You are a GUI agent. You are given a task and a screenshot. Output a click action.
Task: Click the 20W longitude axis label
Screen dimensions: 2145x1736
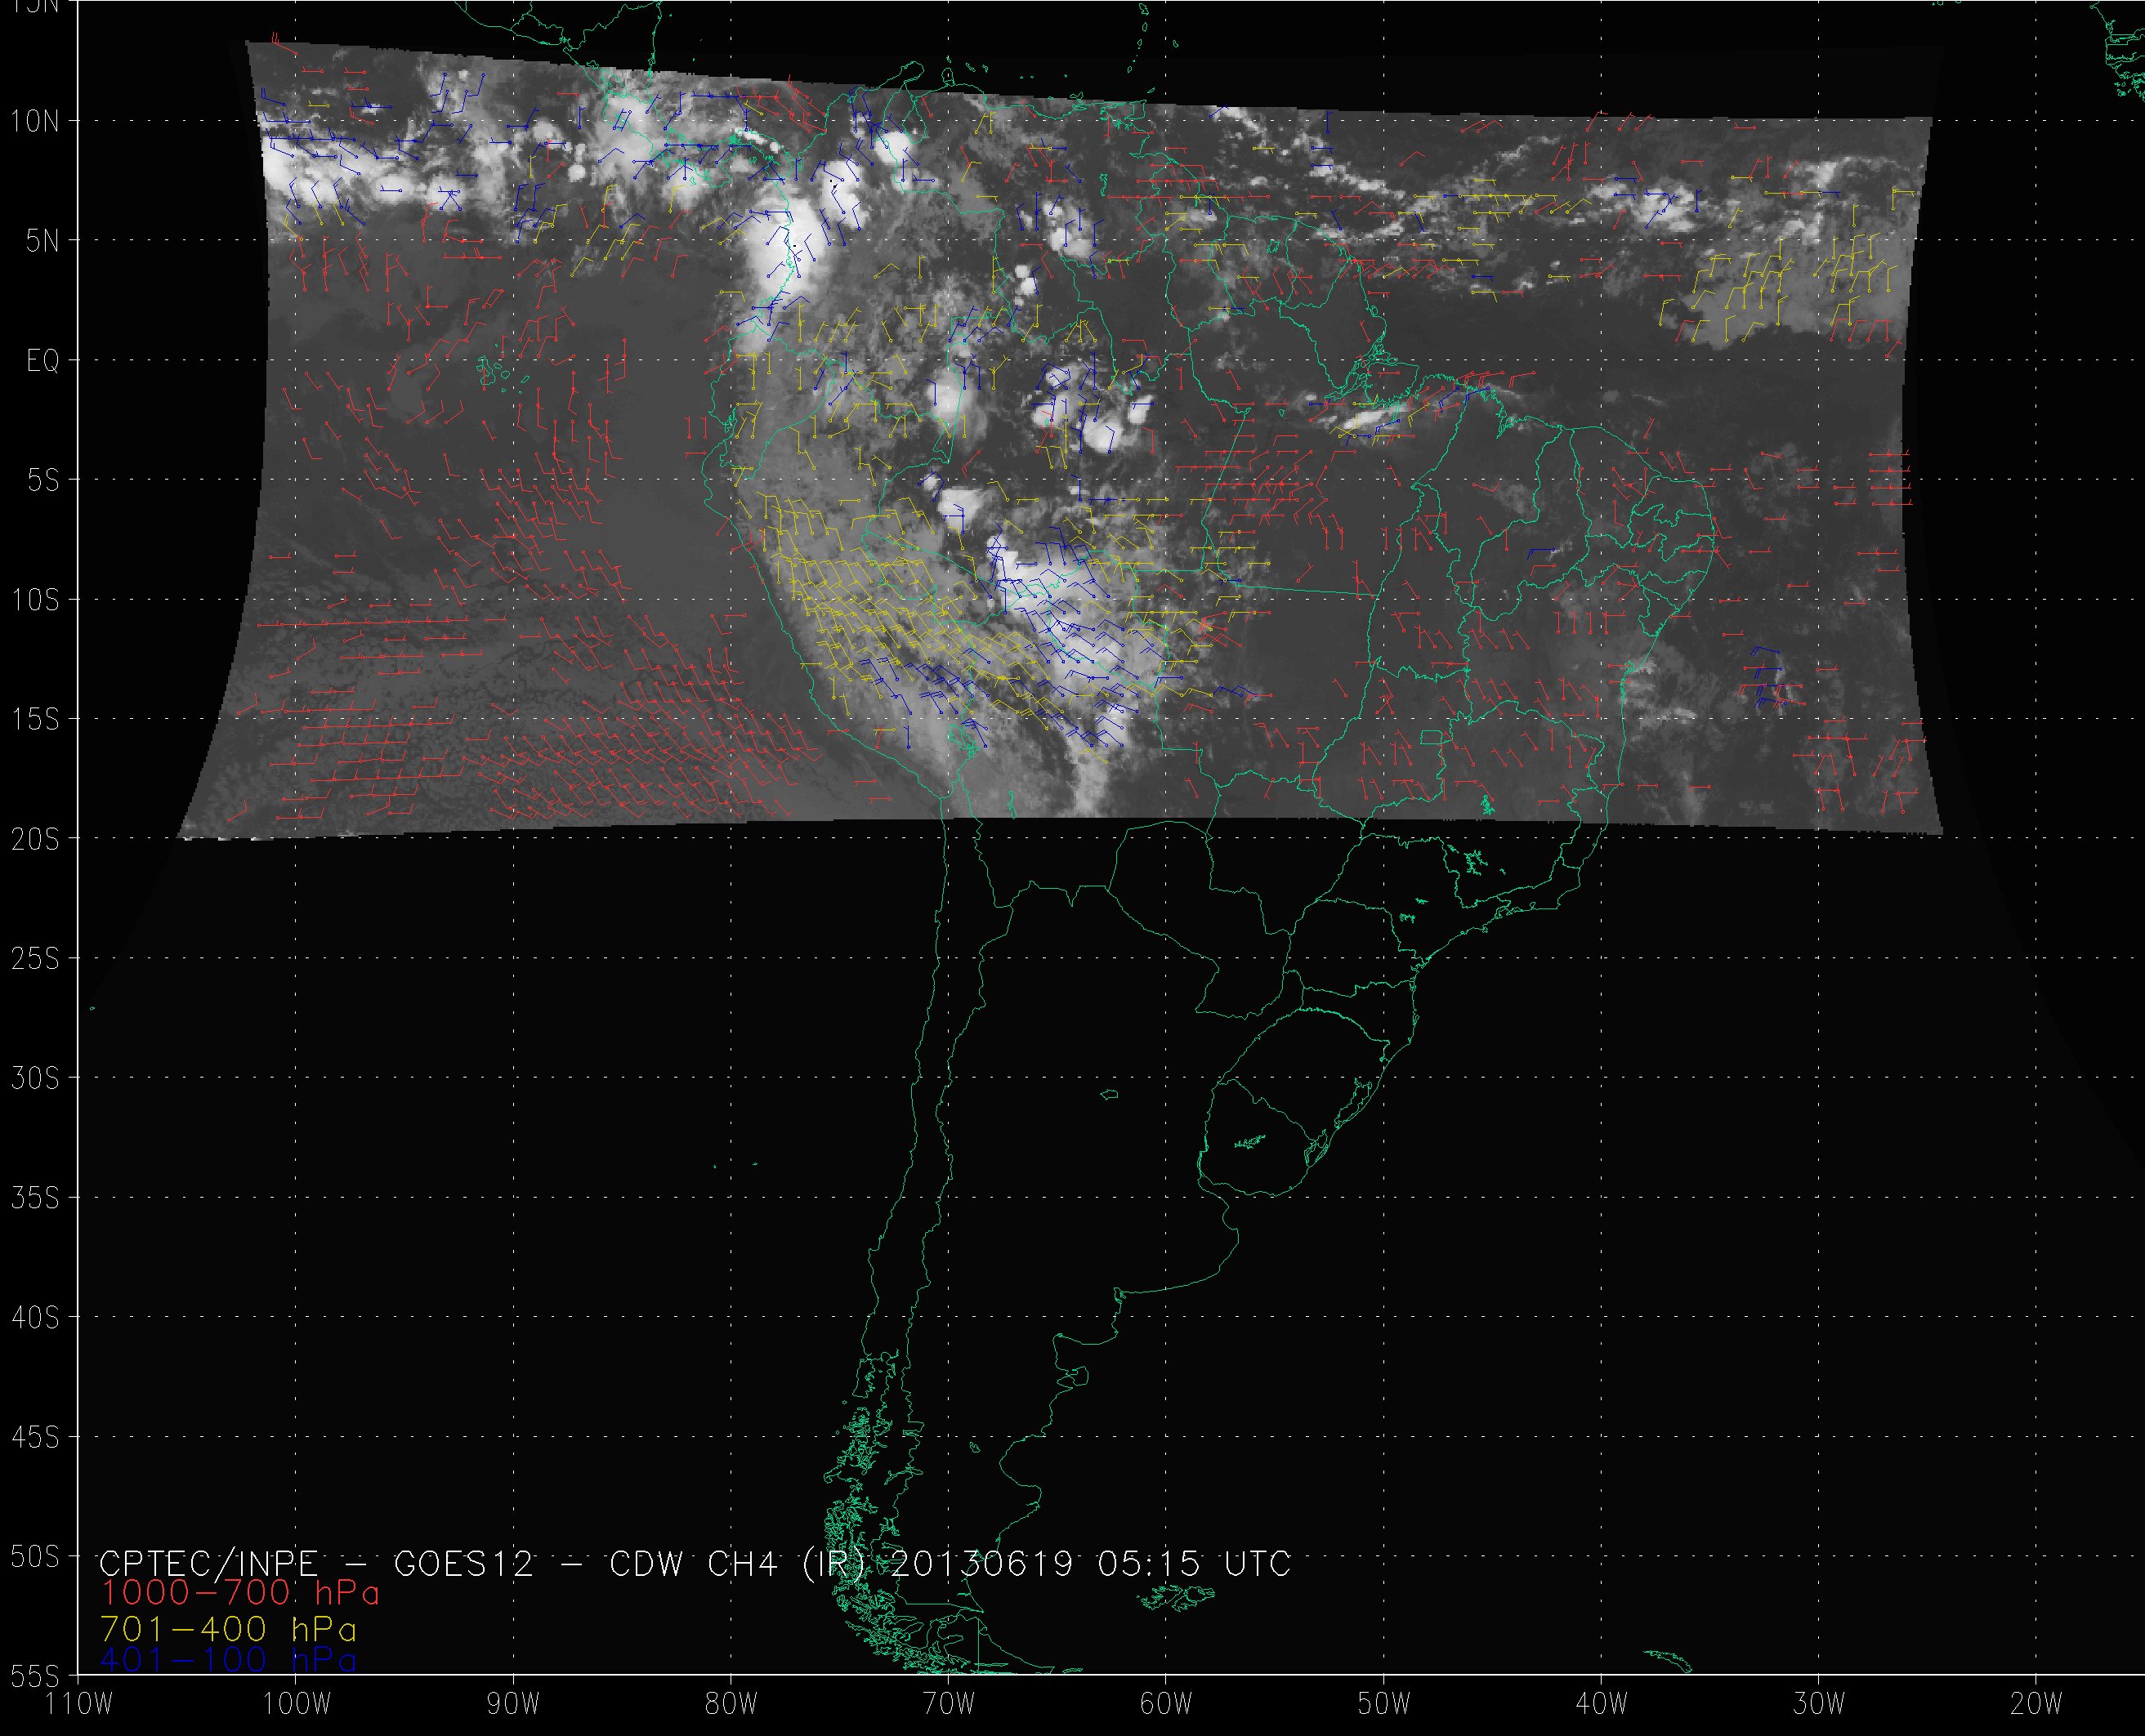coord(2036,1704)
